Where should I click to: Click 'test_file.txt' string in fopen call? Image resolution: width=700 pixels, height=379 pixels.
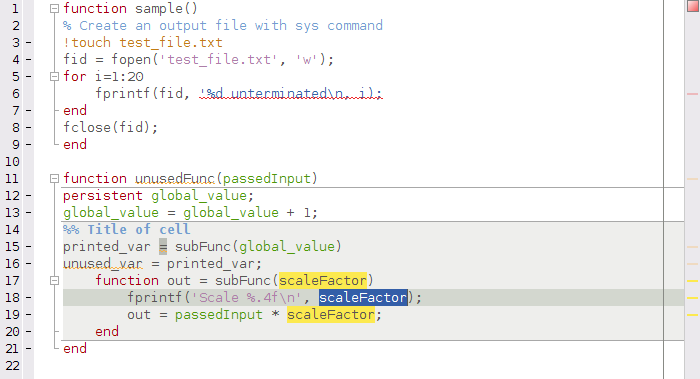[x=219, y=59]
